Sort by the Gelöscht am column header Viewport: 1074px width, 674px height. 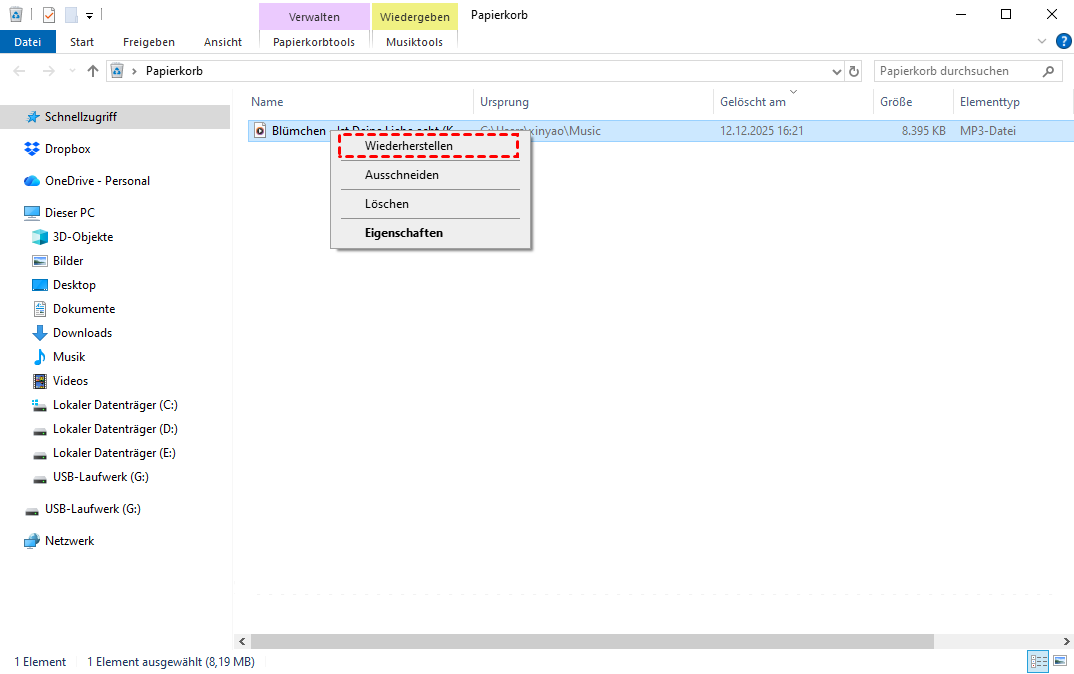point(753,102)
